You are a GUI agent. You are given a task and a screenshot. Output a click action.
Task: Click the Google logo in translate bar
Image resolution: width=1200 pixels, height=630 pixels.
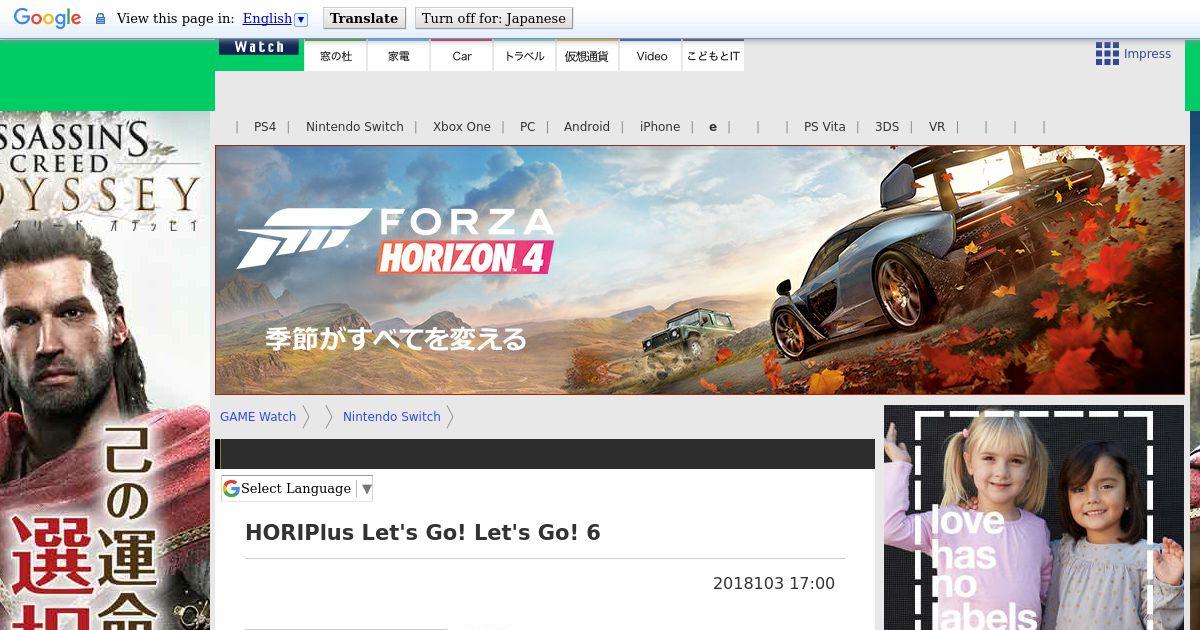[47, 18]
